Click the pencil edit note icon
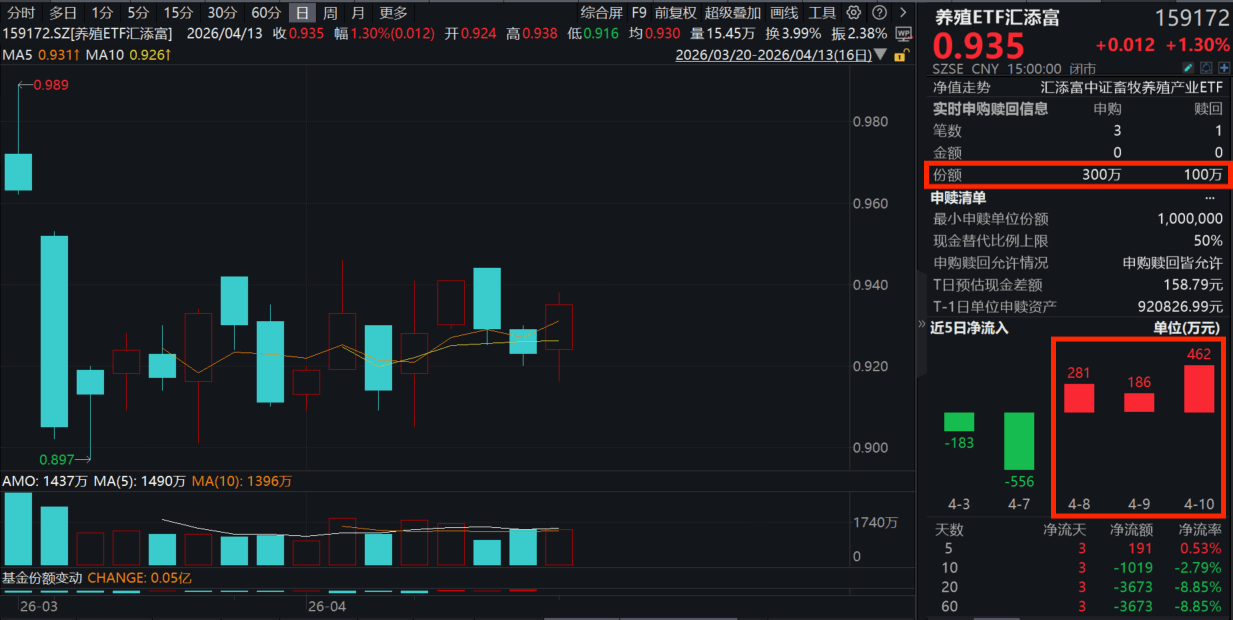1233x620 pixels. [x=1188, y=68]
